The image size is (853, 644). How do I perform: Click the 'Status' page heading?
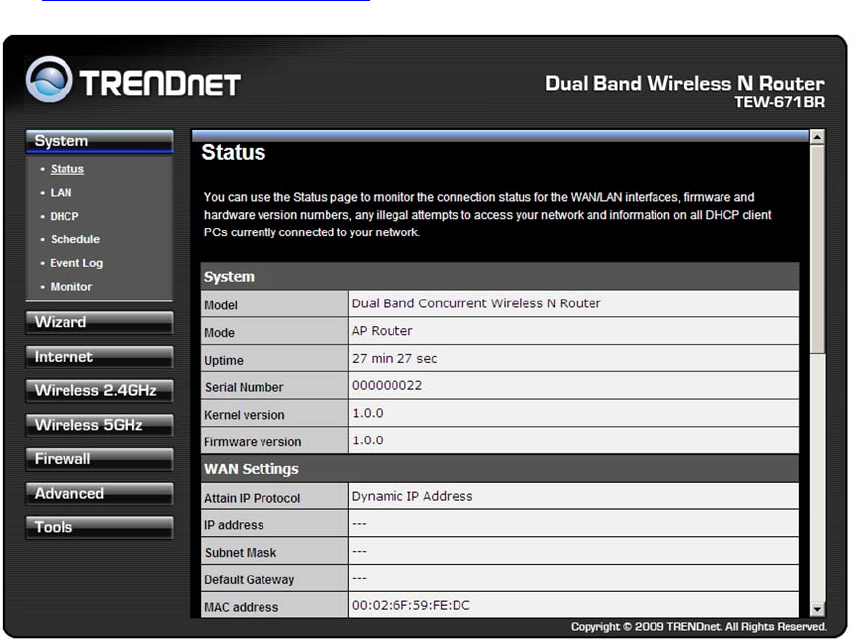pos(233,153)
